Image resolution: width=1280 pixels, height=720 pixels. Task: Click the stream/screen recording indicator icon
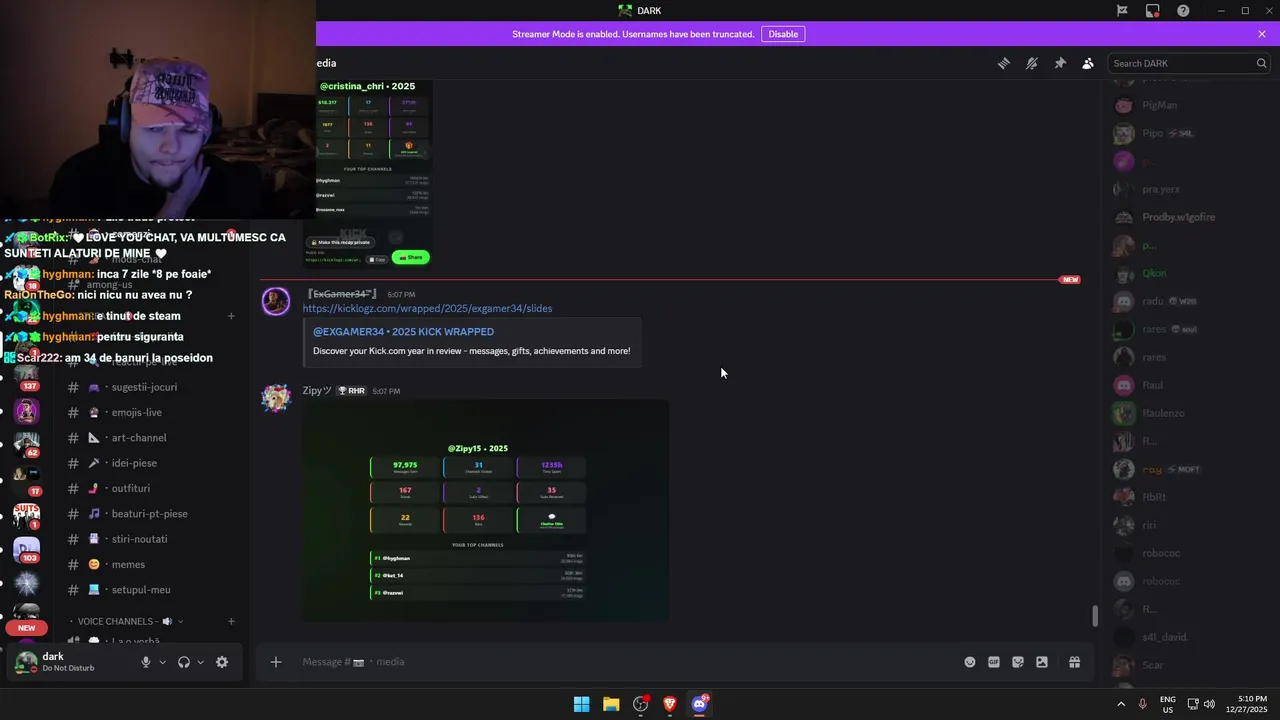(x=1153, y=11)
